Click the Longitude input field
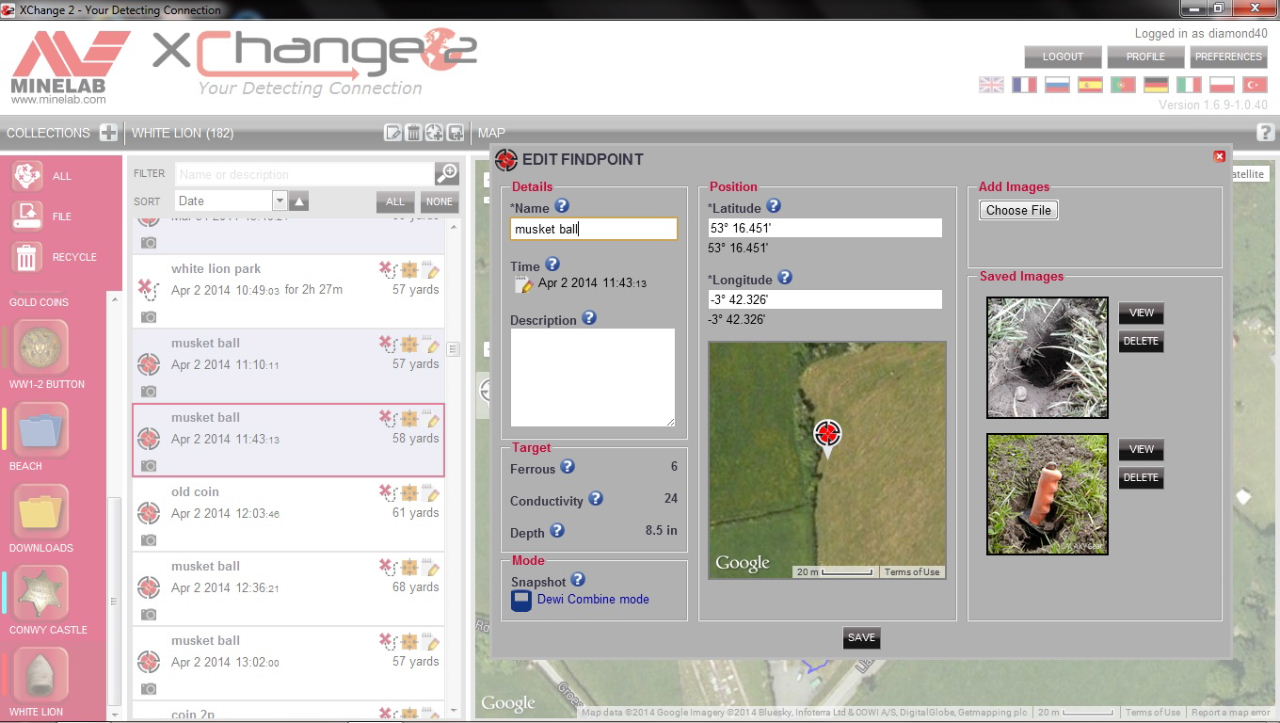This screenshot has height=723, width=1280. pos(825,299)
